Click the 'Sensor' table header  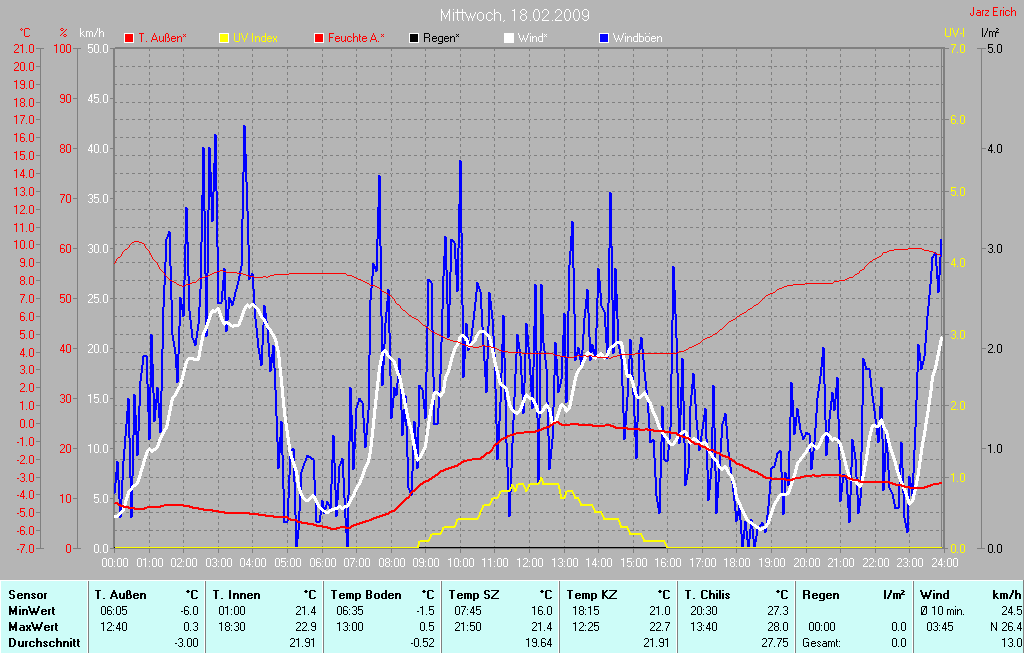coord(28,596)
